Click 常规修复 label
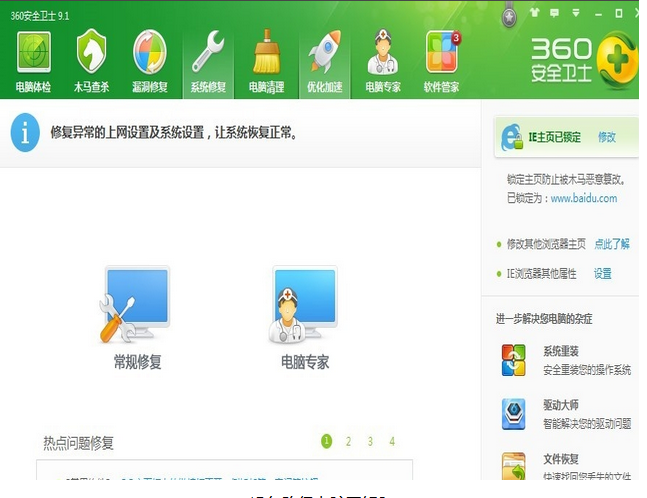The height and width of the screenshot is (498, 647). [x=137, y=362]
